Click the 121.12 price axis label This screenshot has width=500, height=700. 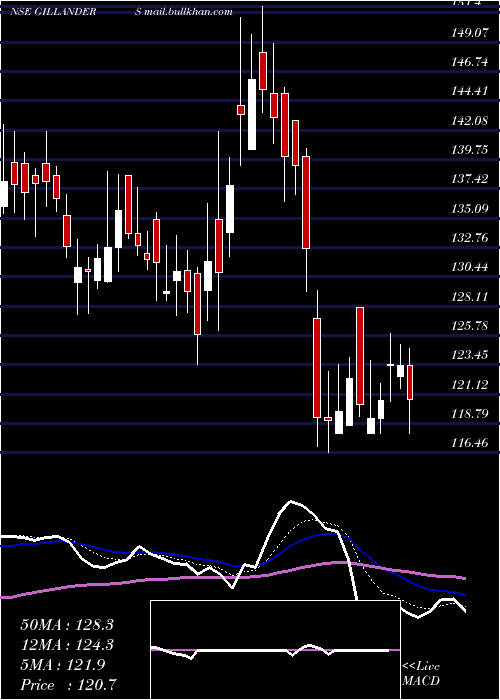[x=470, y=384]
